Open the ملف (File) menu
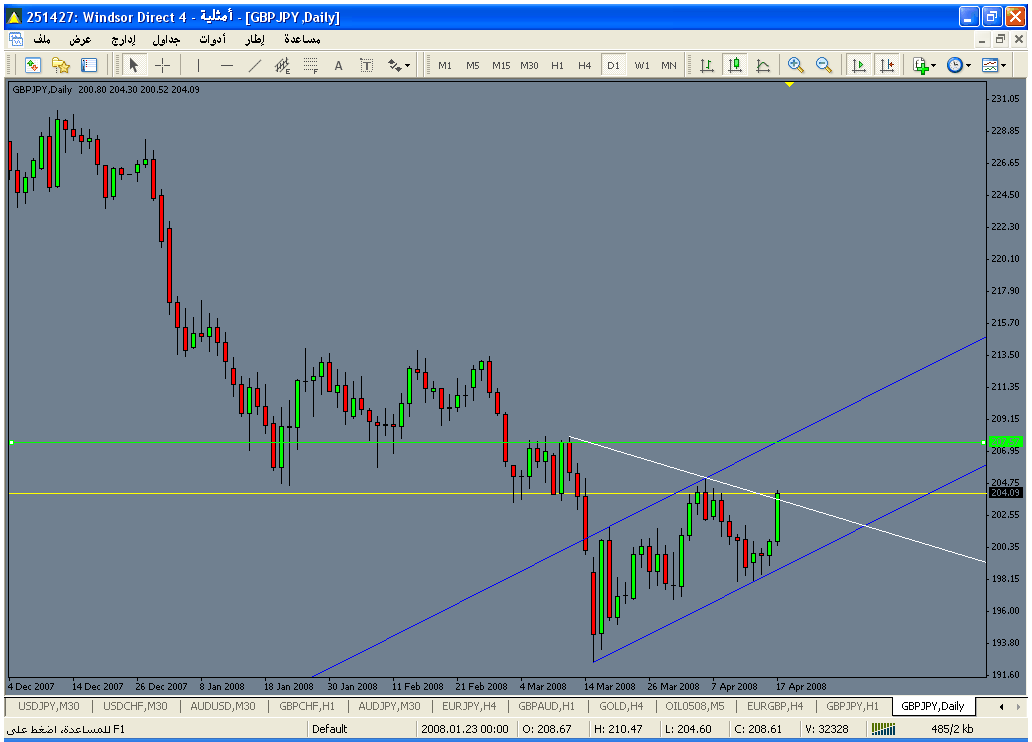 pos(42,39)
